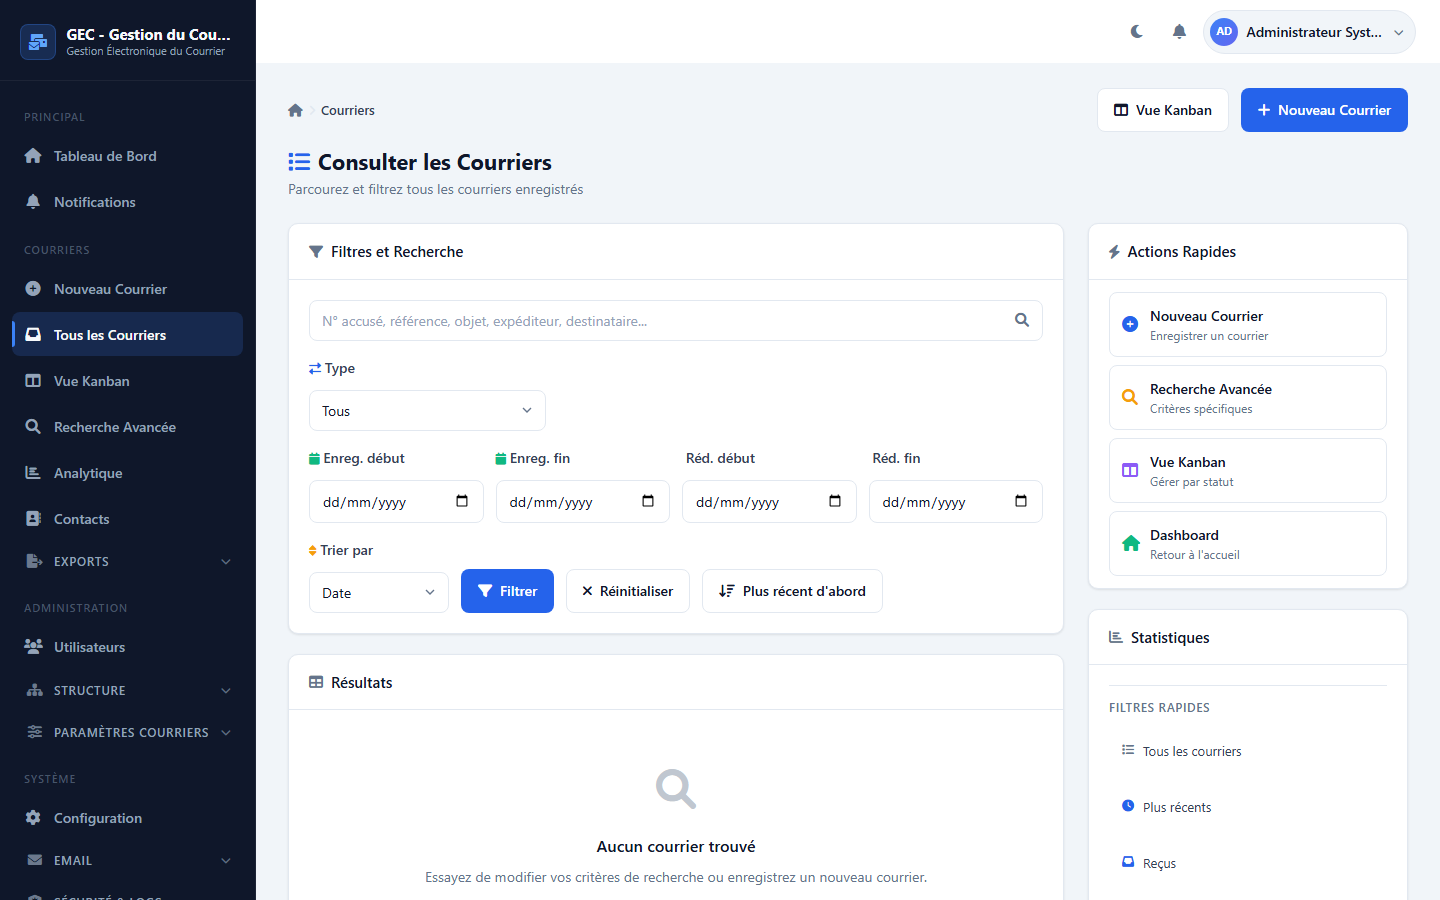The width and height of the screenshot is (1440, 900).
Task: Open the Trier par Date dropdown
Action: point(378,593)
